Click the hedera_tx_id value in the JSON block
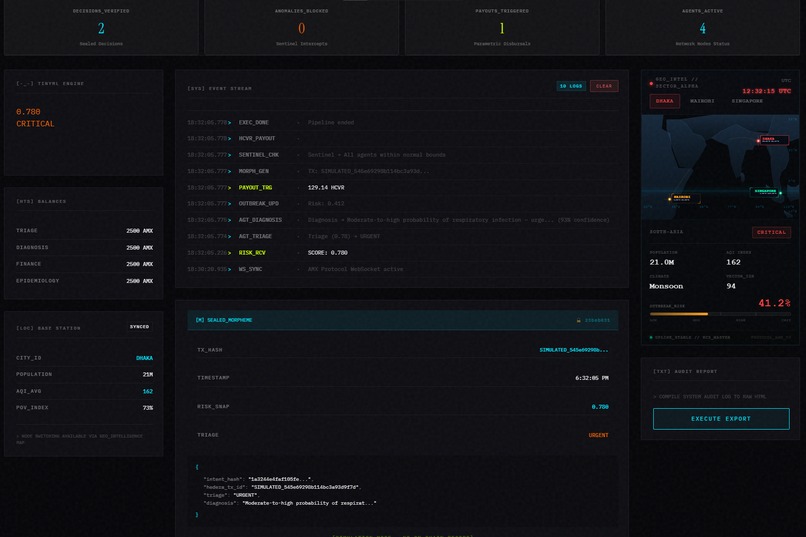 (x=305, y=487)
